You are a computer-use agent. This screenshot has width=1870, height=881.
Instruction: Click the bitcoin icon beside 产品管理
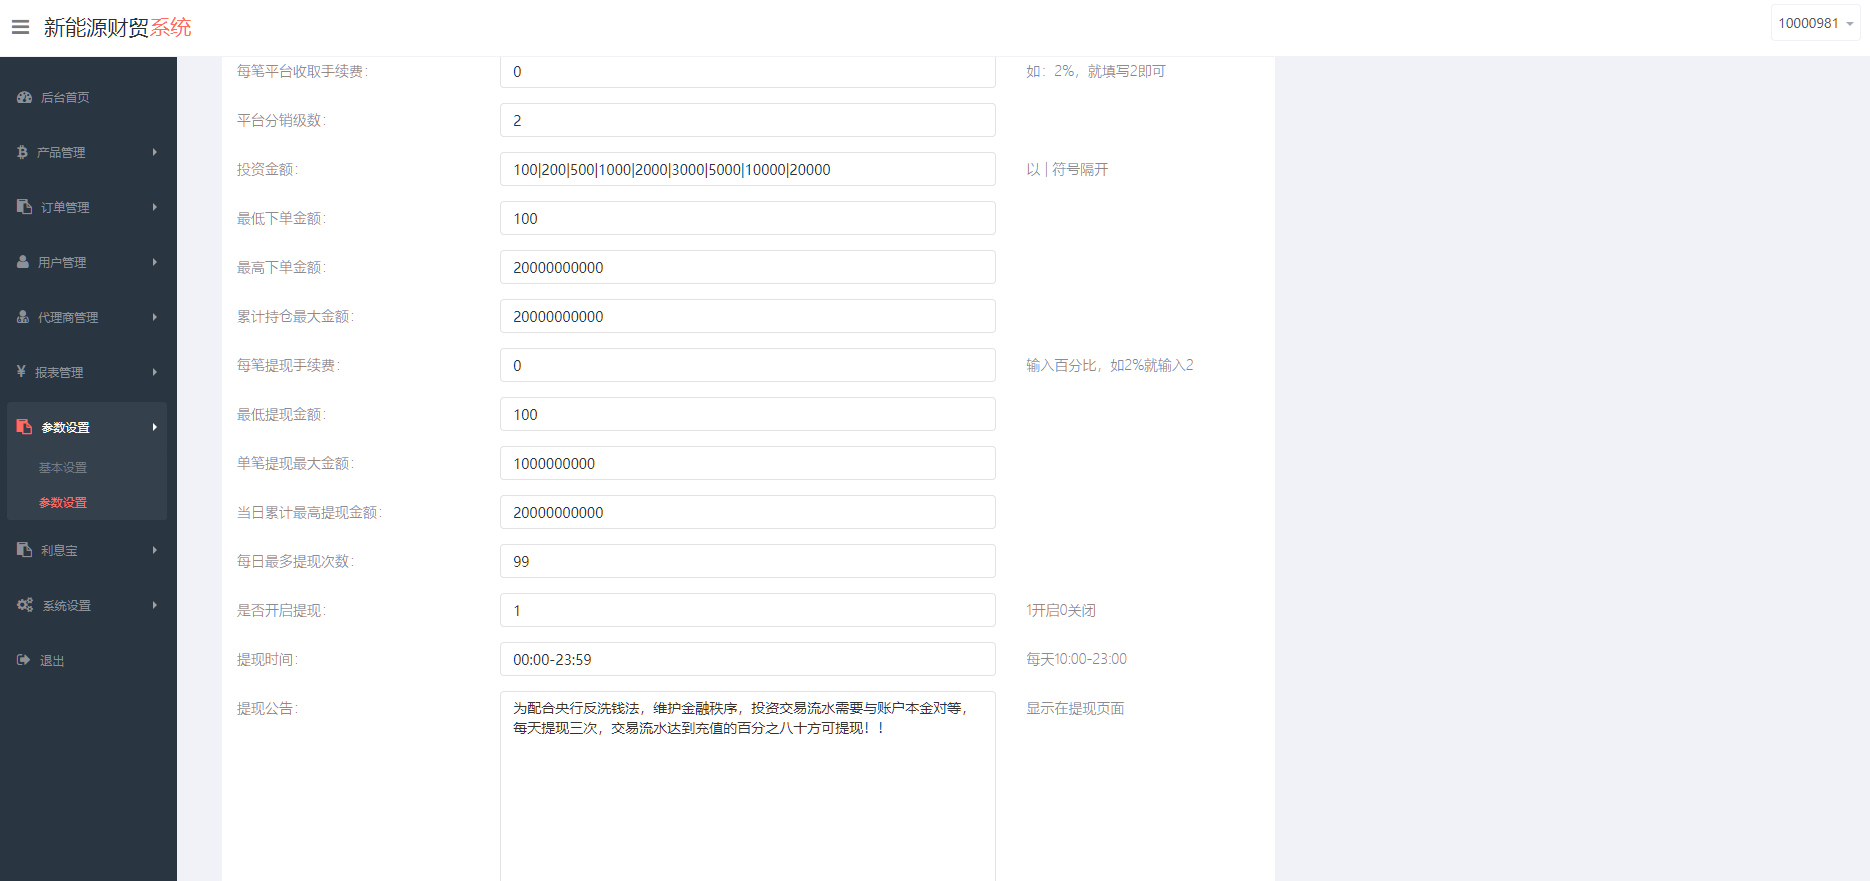[22, 152]
